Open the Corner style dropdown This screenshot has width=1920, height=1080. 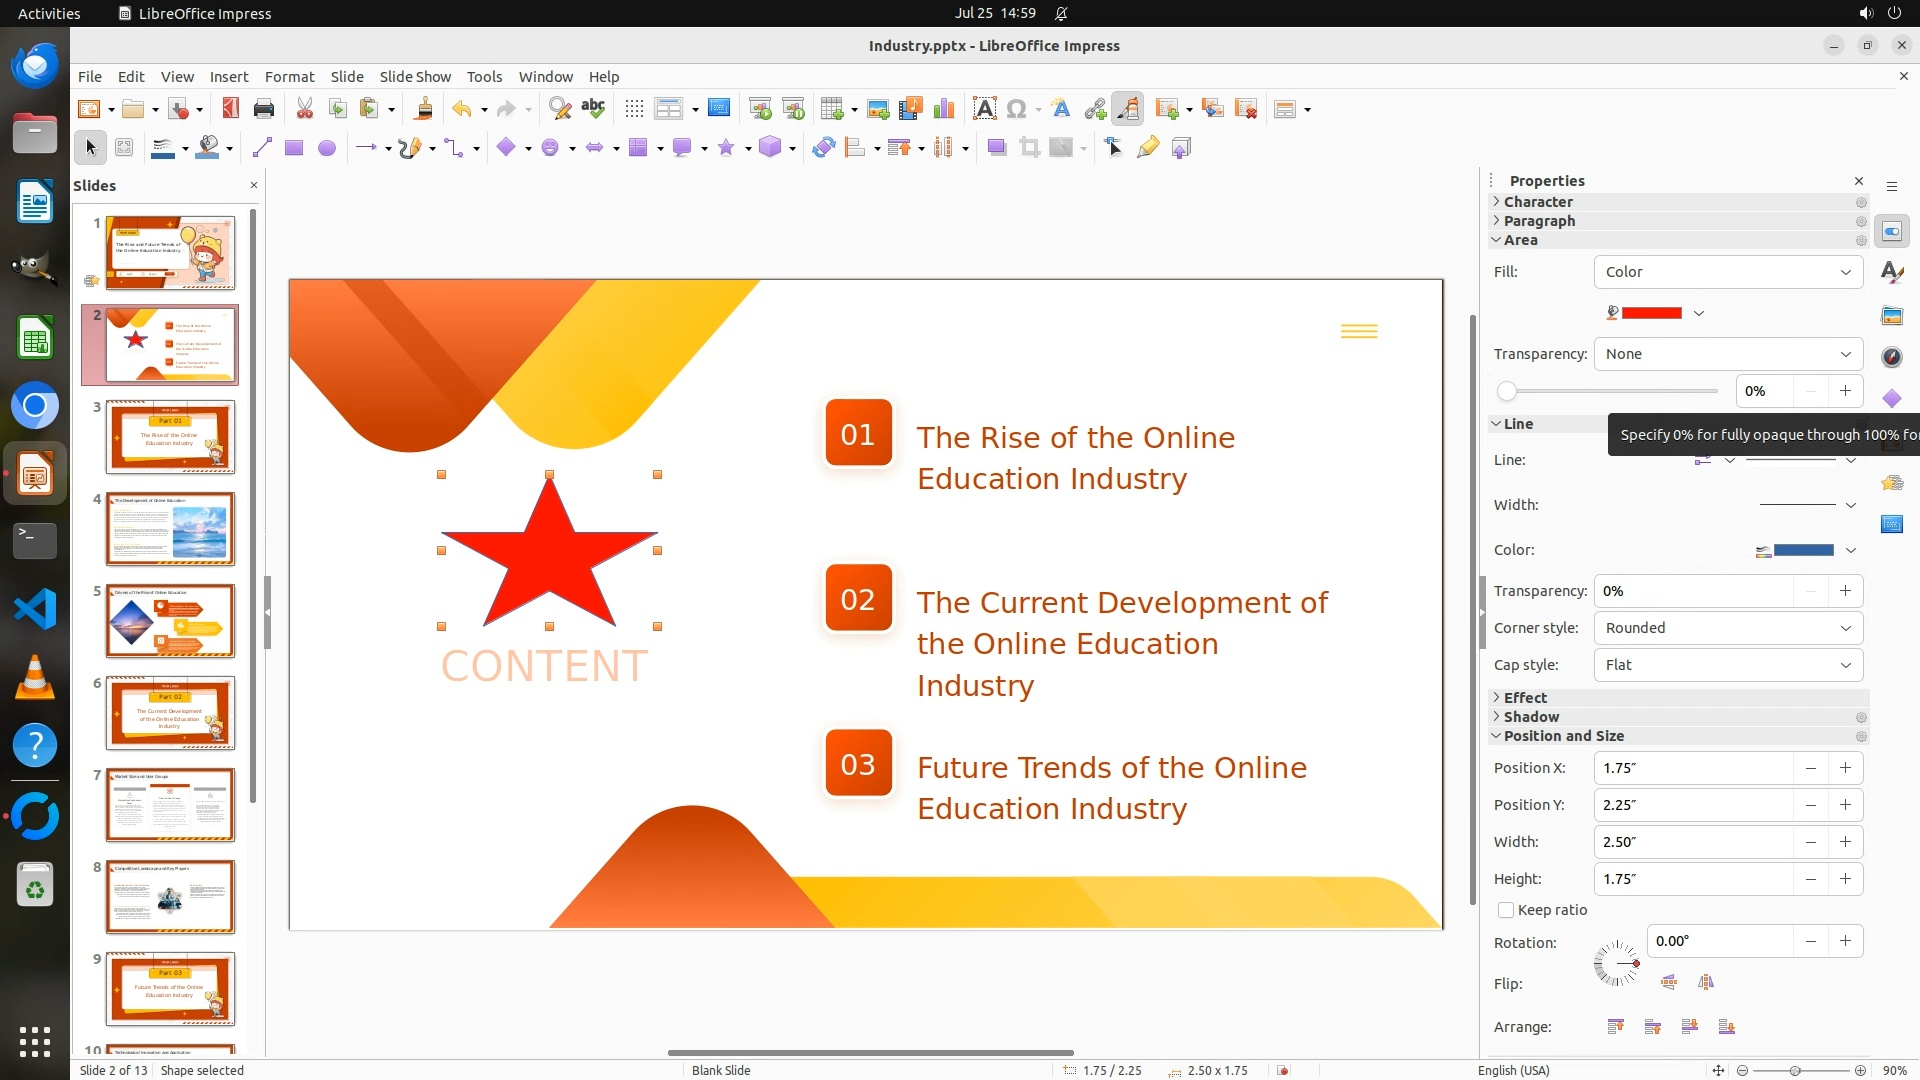click(x=1727, y=628)
